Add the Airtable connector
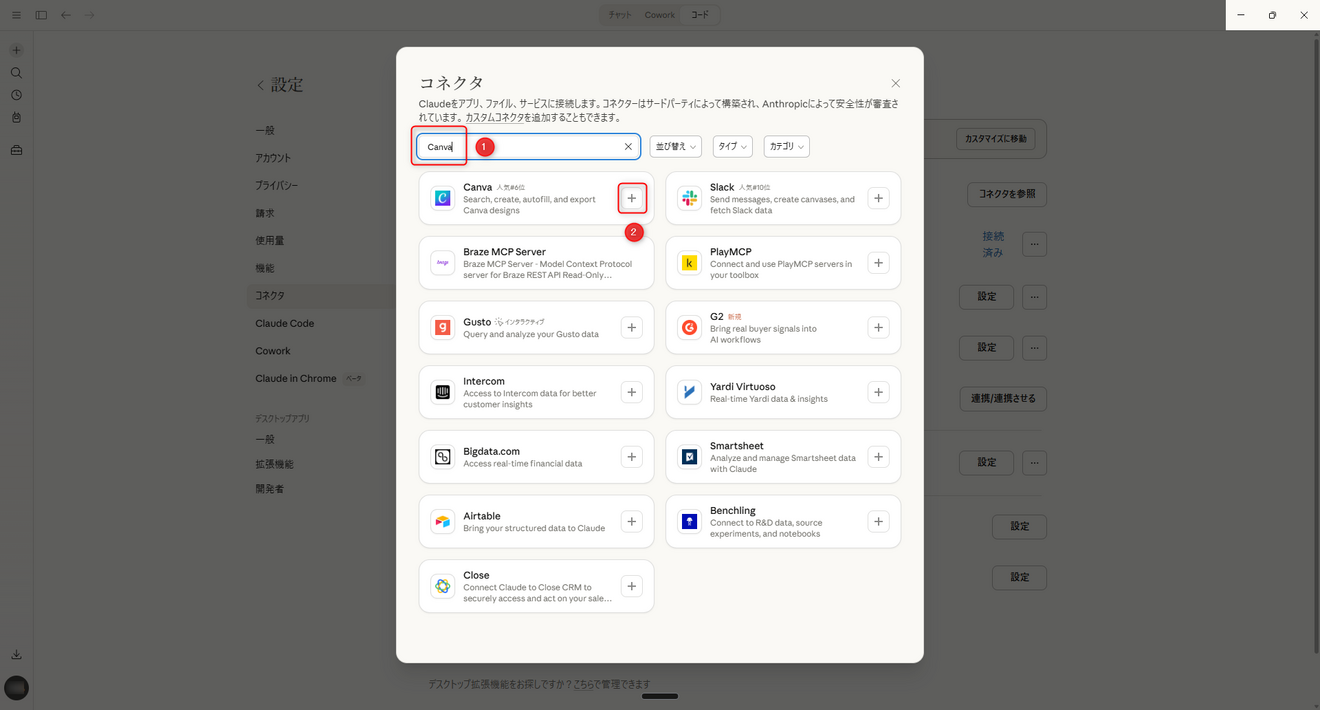The image size is (1320, 710). pos(632,521)
